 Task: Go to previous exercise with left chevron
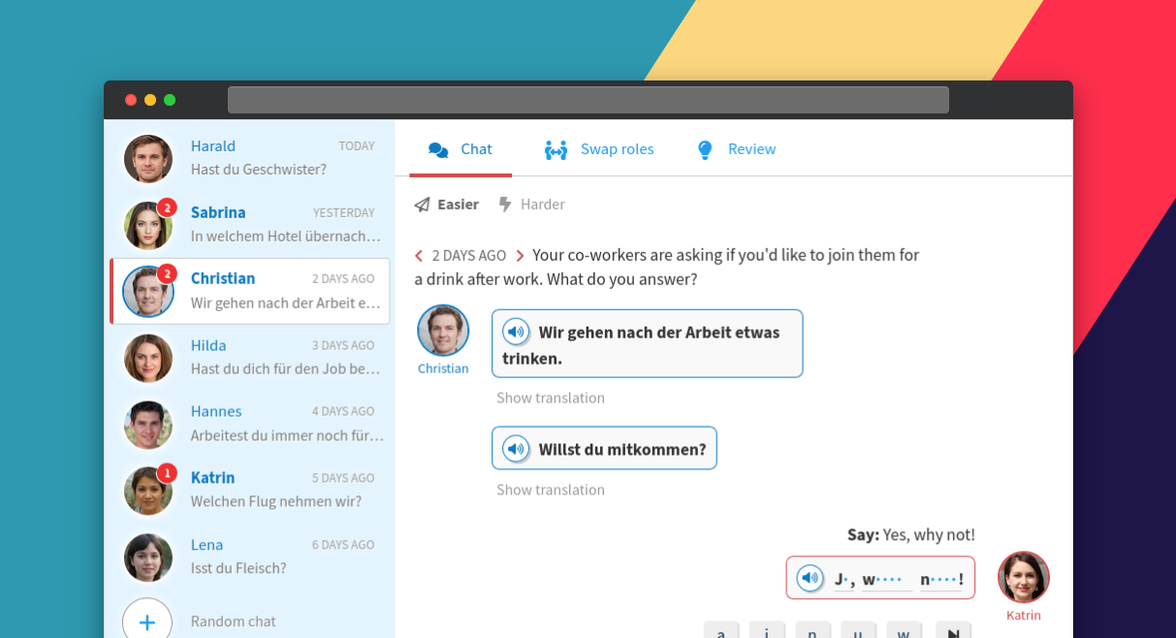tap(419, 256)
